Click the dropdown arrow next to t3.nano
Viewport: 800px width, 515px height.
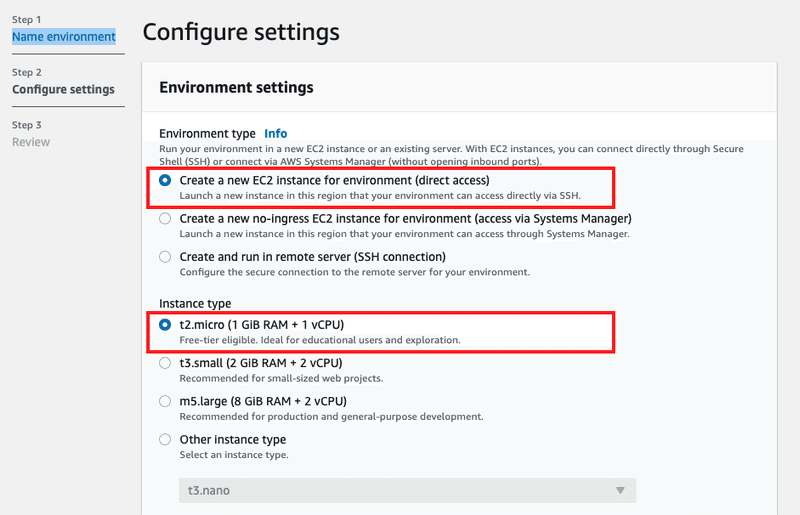[620, 490]
